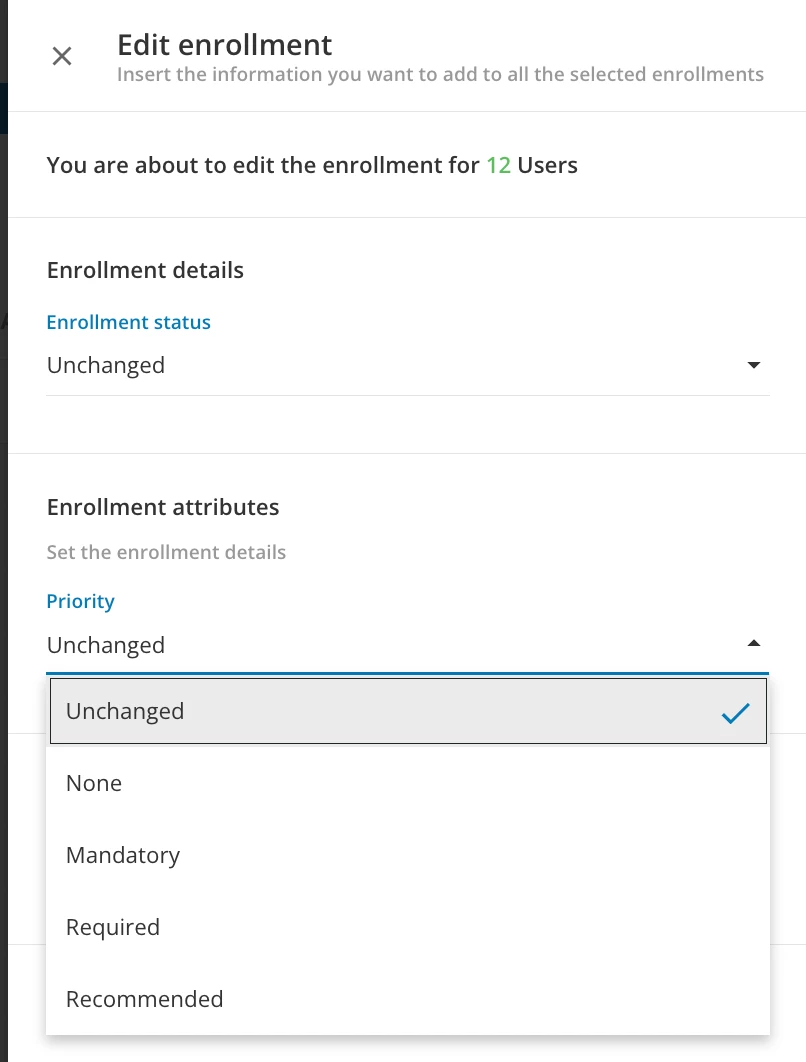Click the You are about to edit message

pyautogui.click(x=263, y=165)
